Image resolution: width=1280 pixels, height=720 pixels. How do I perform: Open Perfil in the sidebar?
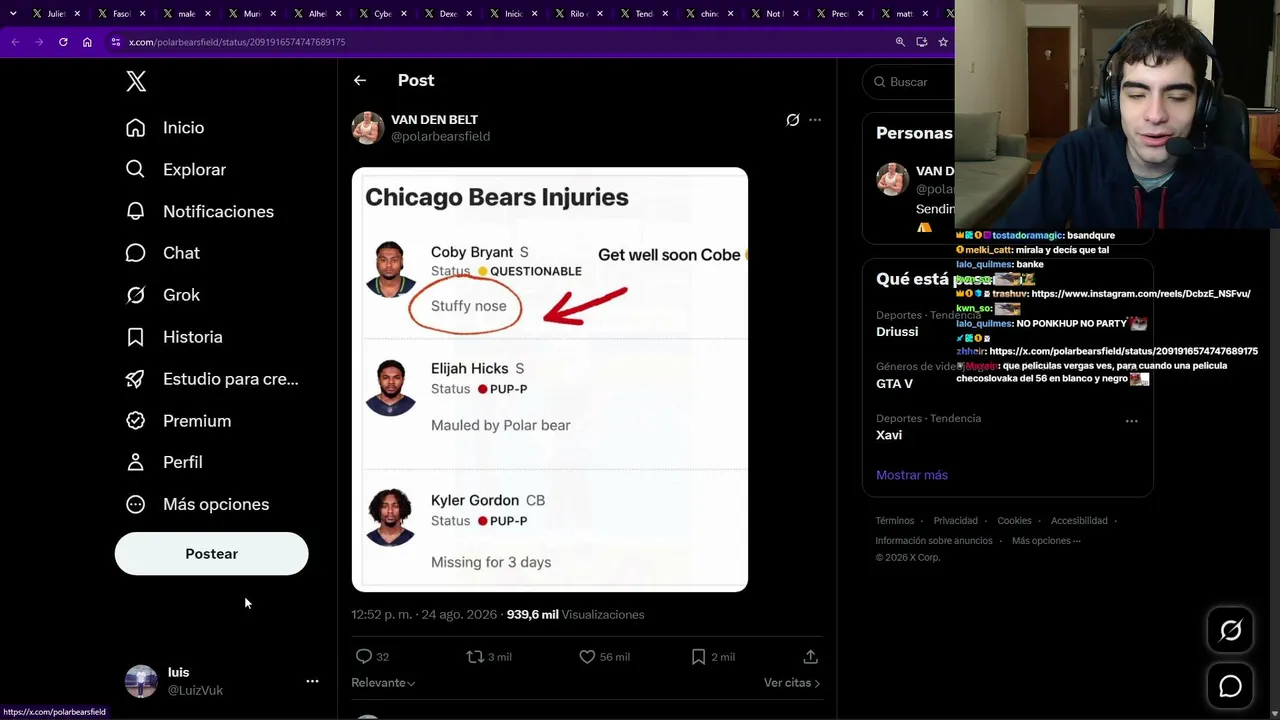tap(164, 463)
